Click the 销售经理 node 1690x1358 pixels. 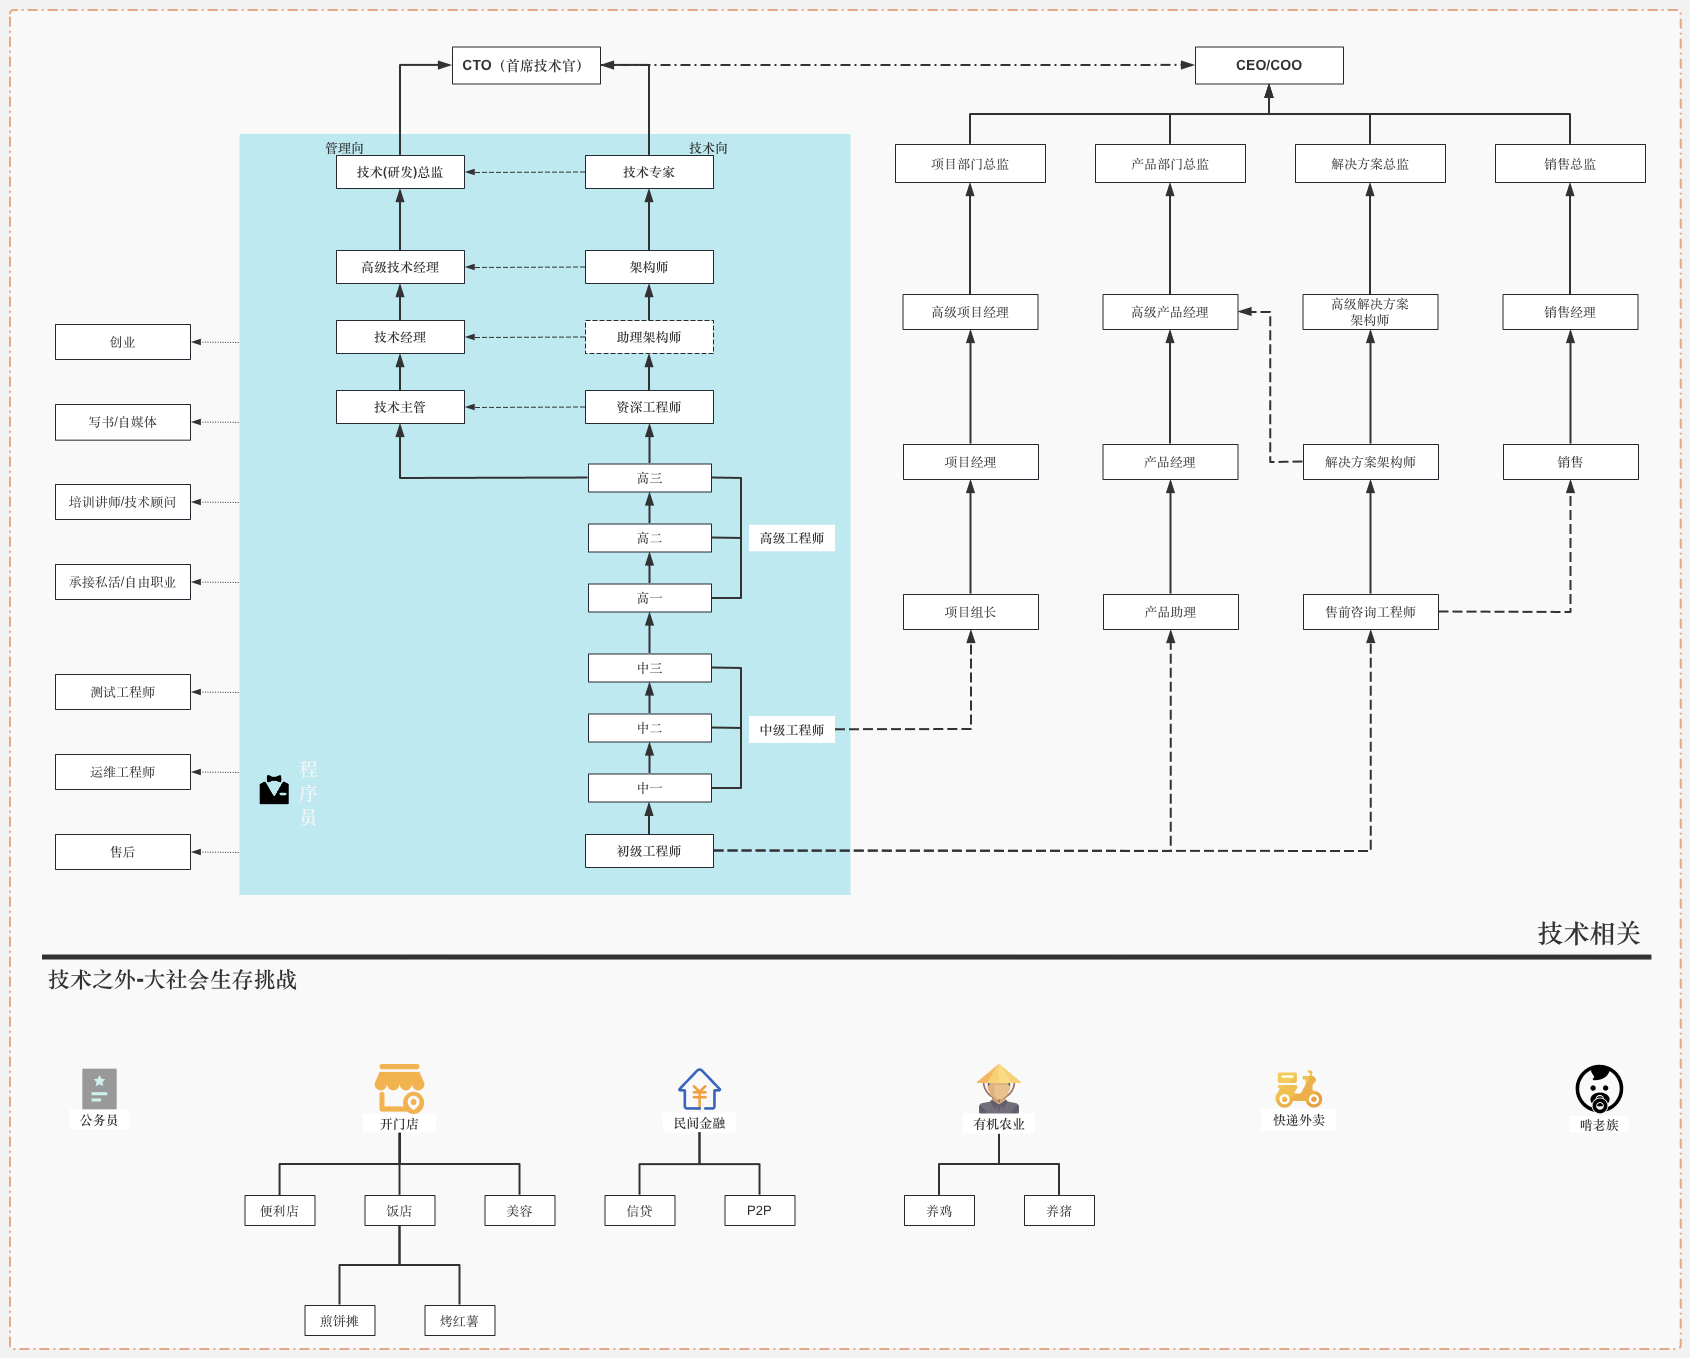pos(1570,312)
